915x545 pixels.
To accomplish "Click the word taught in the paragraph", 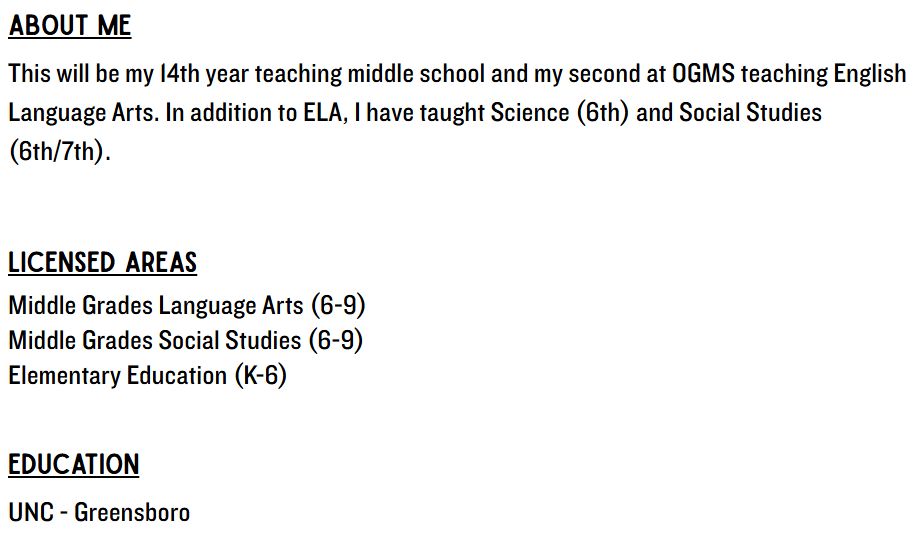I will (x=451, y=112).
